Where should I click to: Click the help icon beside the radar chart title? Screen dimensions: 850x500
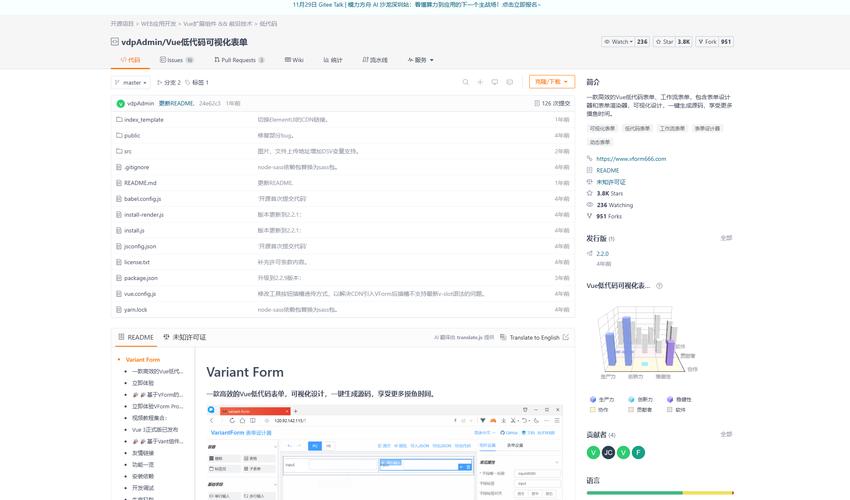(x=661, y=285)
